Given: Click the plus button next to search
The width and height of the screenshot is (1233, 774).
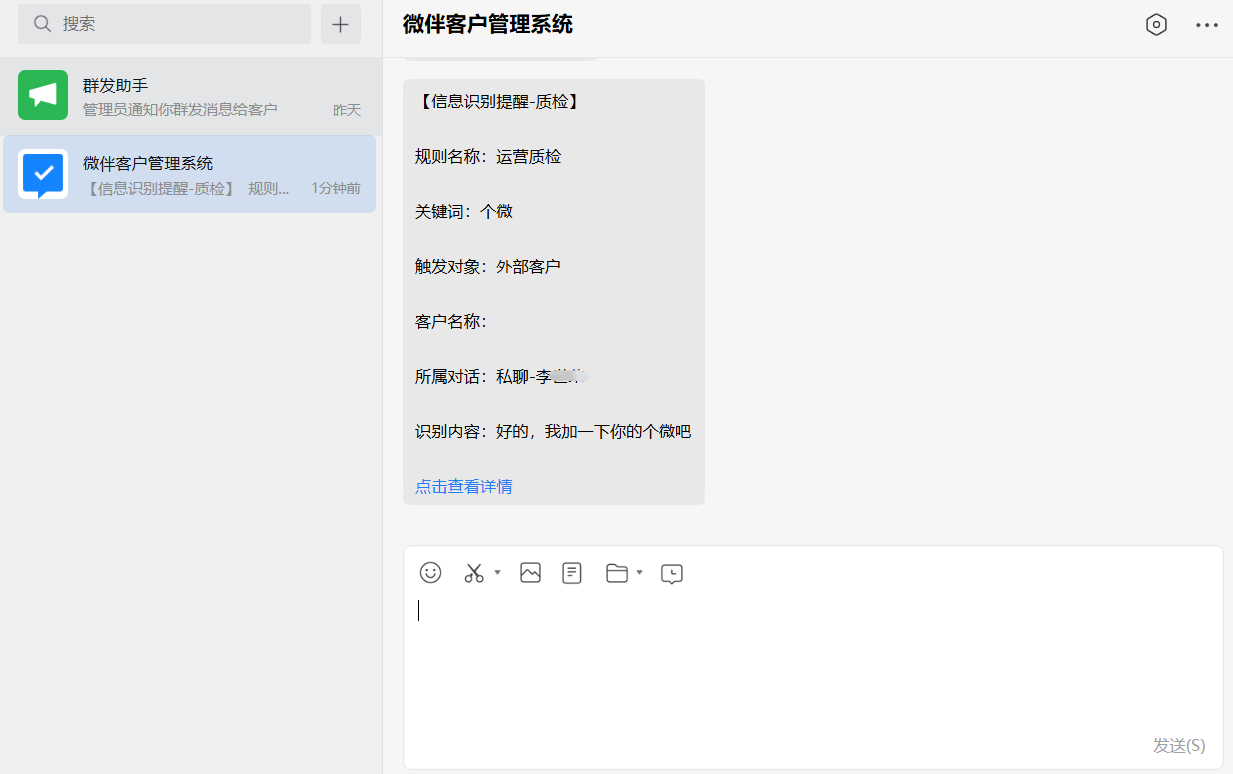Looking at the screenshot, I should (340, 24).
